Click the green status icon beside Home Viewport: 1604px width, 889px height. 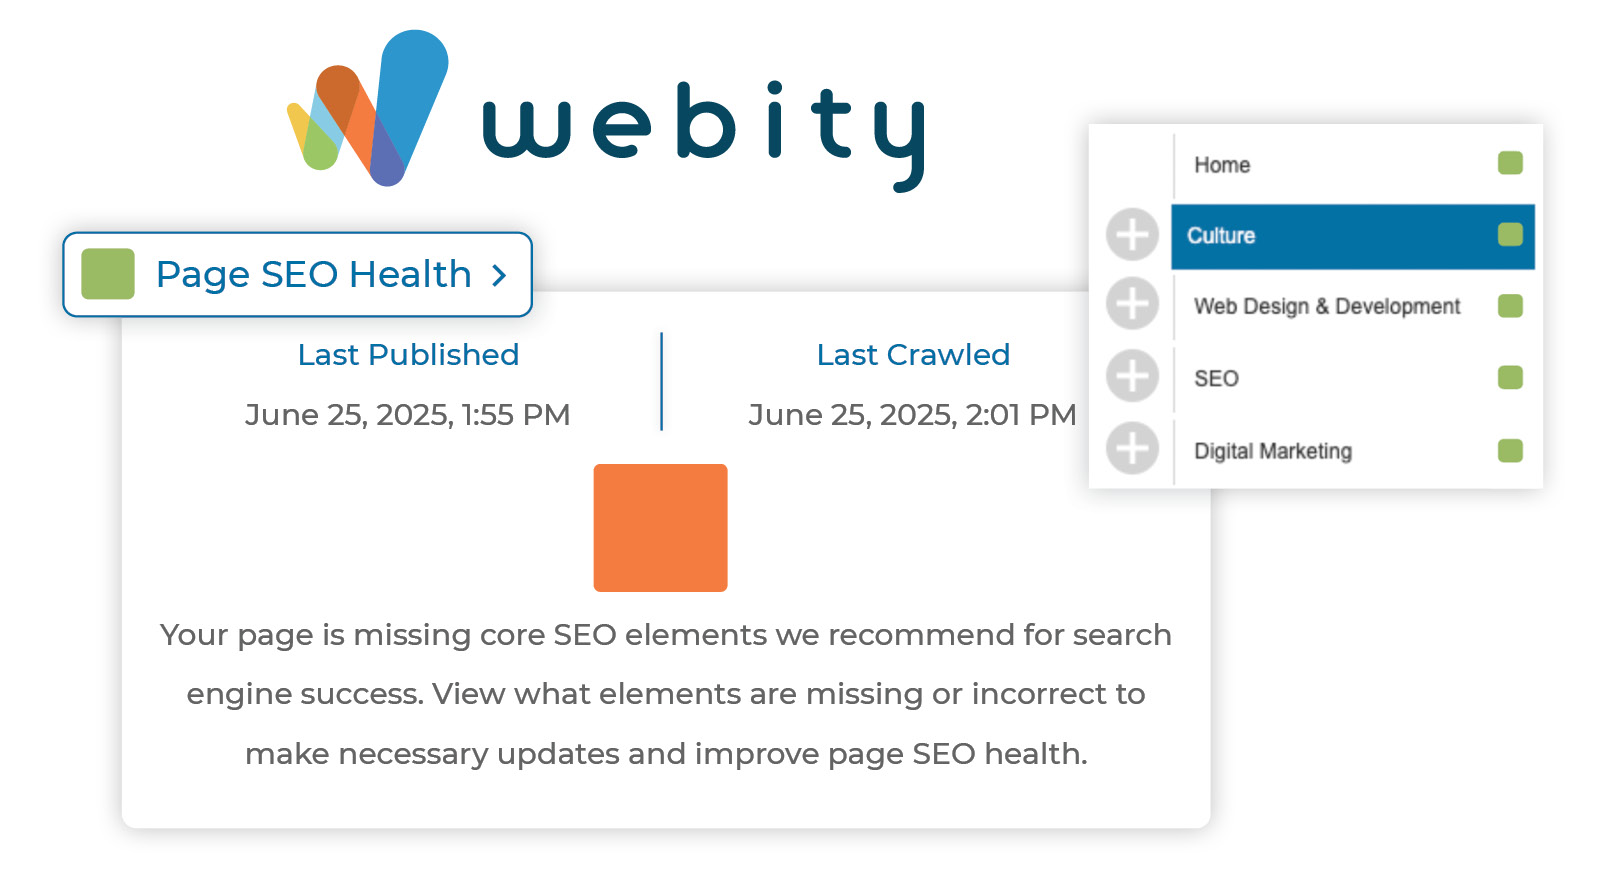pyautogui.click(x=1508, y=163)
